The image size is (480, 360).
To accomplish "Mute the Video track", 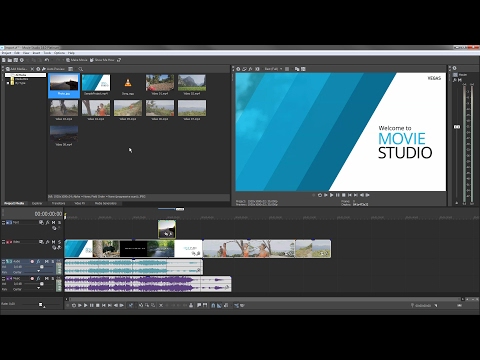I will point(53,242).
